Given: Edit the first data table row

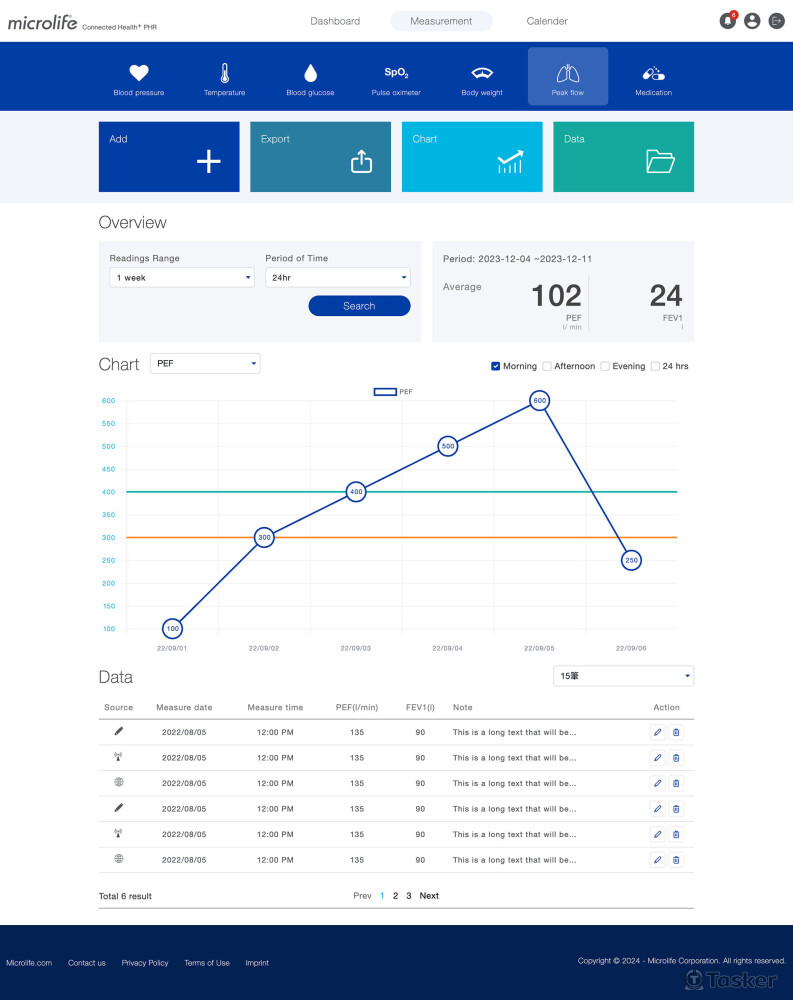Looking at the screenshot, I should (658, 732).
